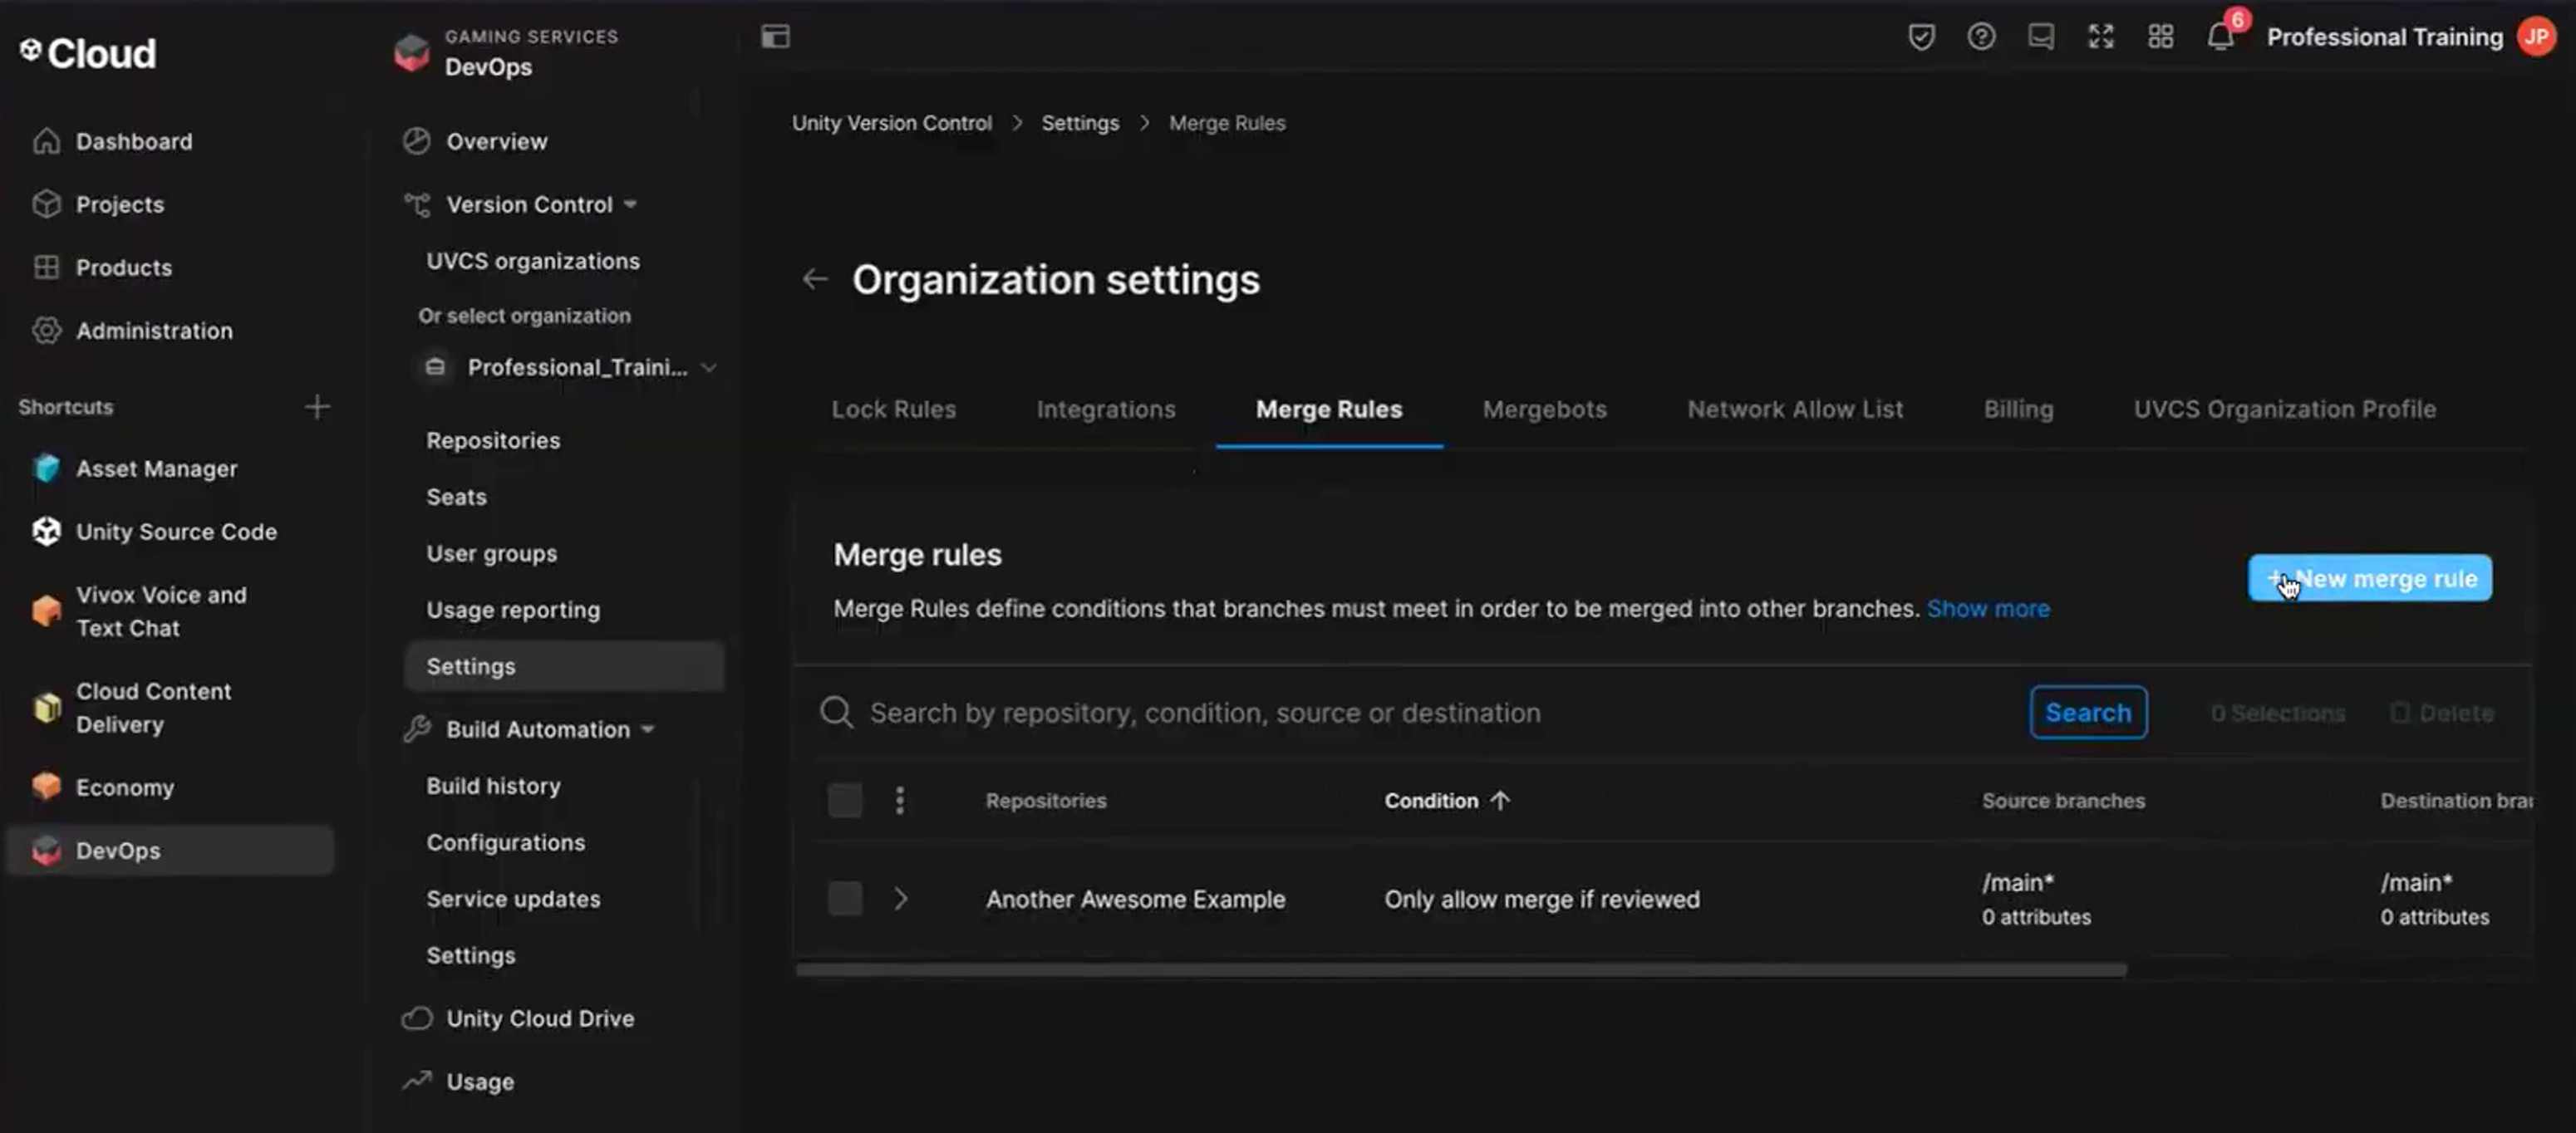Open the shield security icon
Screen dimensions: 2576x1133
coord(1921,37)
